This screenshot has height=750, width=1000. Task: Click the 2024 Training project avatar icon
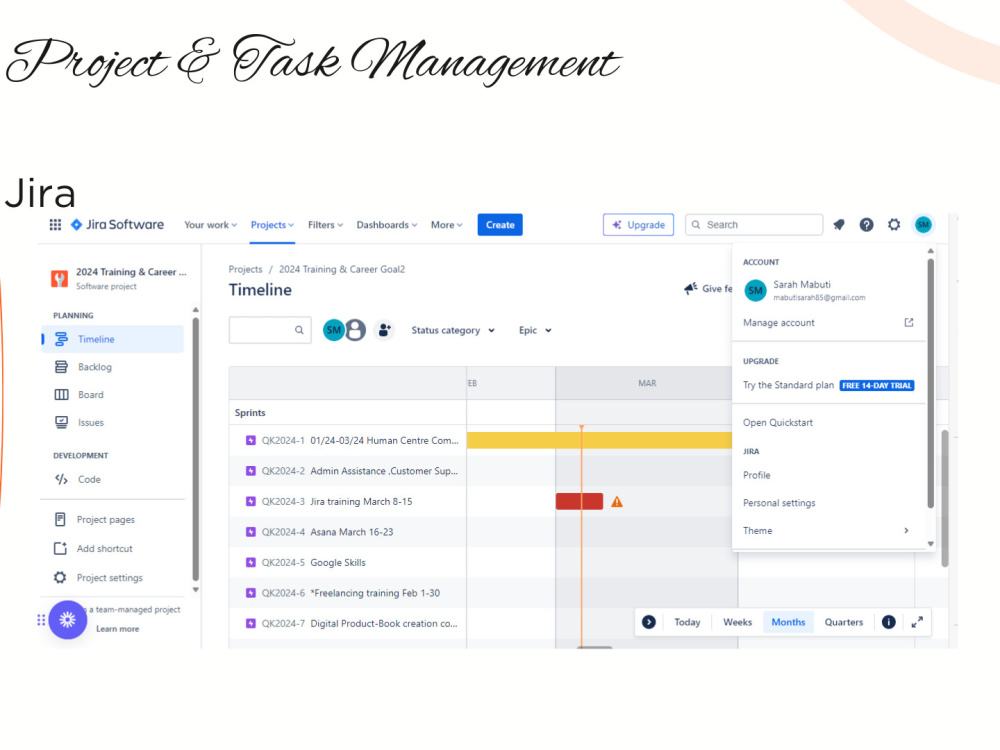pyautogui.click(x=60, y=279)
